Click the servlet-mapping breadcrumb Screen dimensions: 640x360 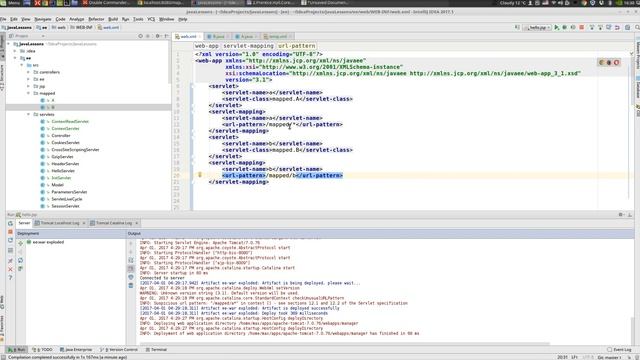pyautogui.click(x=248, y=46)
